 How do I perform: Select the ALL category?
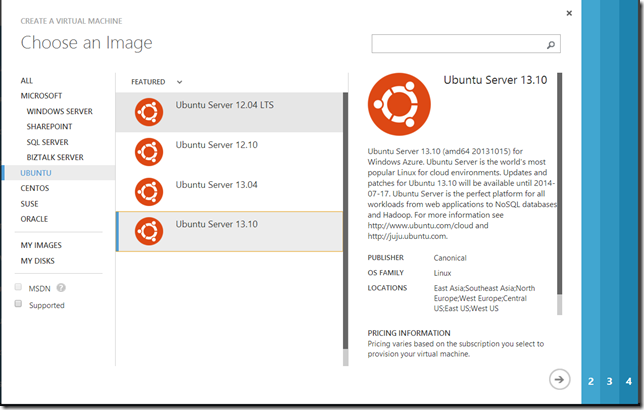click(x=27, y=81)
